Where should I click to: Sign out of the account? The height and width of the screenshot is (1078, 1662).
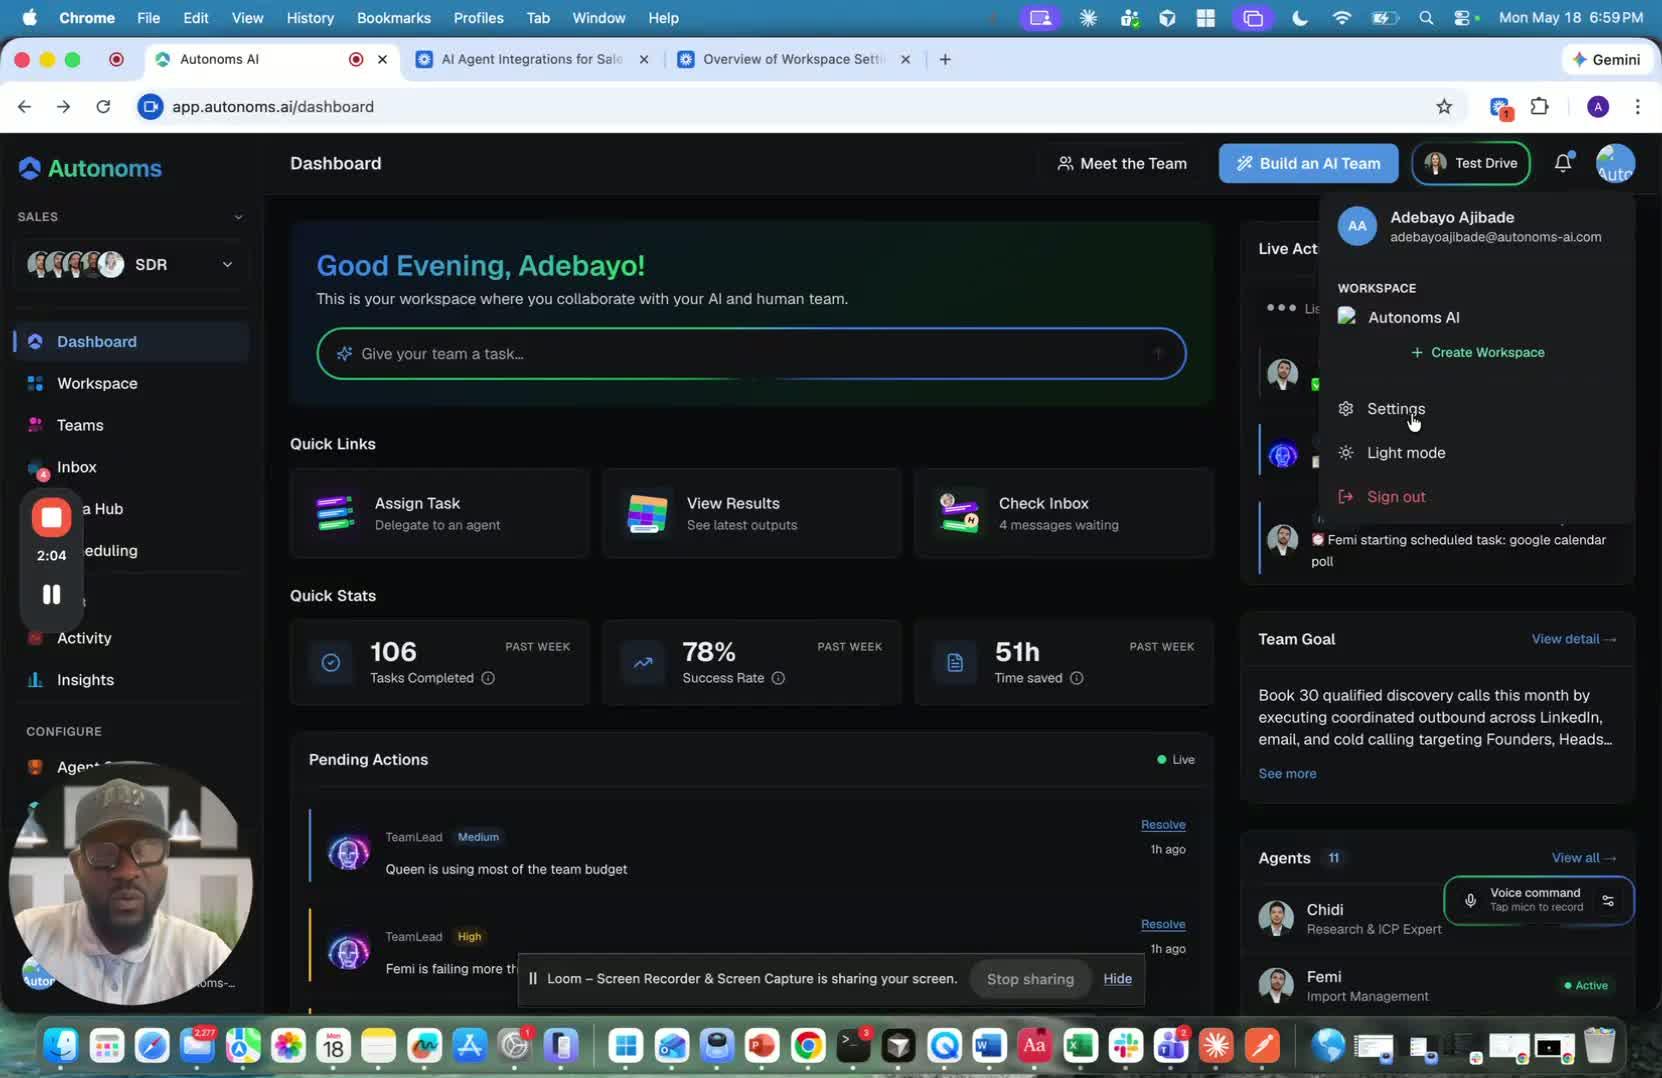coord(1396,497)
